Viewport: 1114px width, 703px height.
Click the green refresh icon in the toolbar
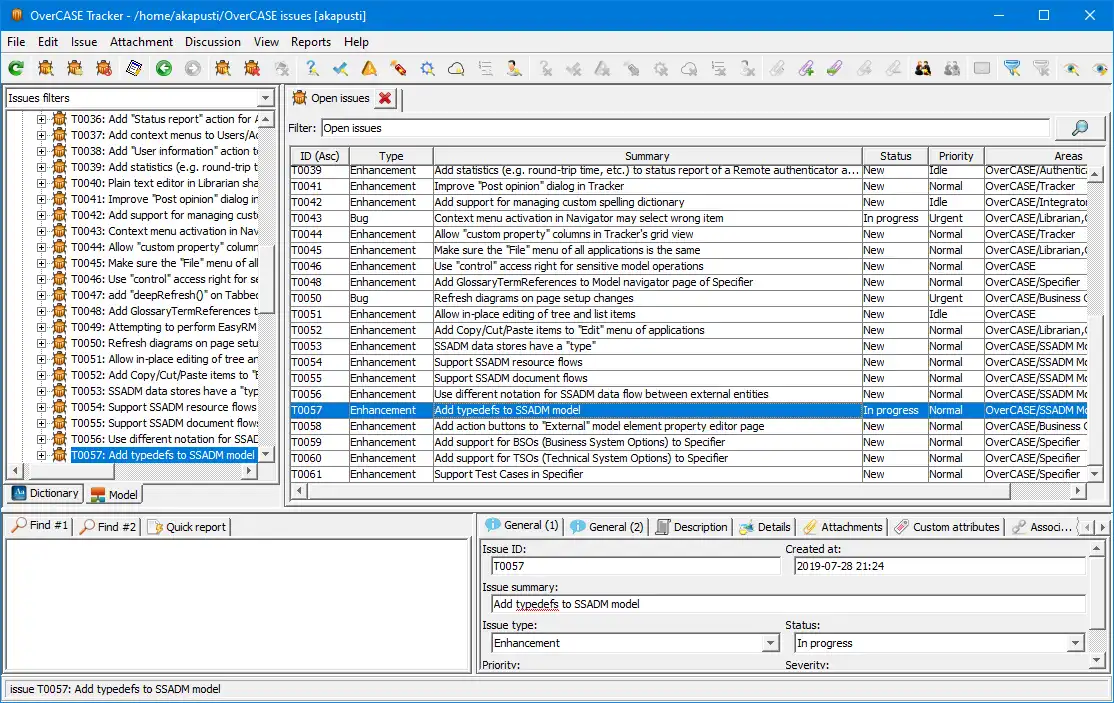point(16,69)
